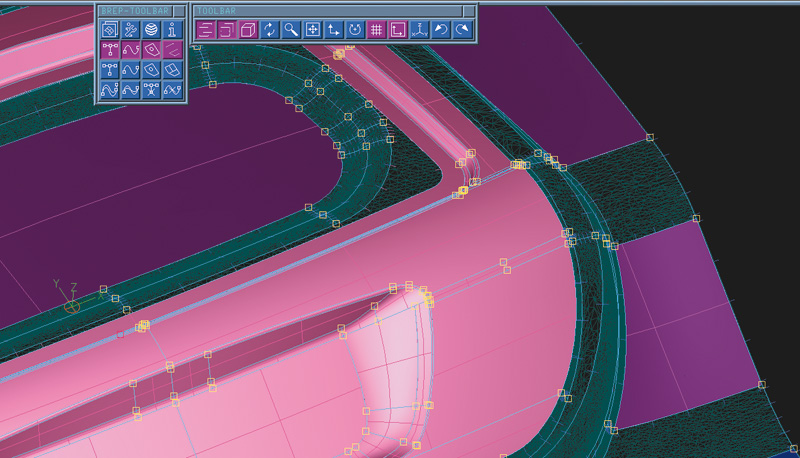Click the redo arrow icon
The height and width of the screenshot is (458, 800).
click(462, 30)
